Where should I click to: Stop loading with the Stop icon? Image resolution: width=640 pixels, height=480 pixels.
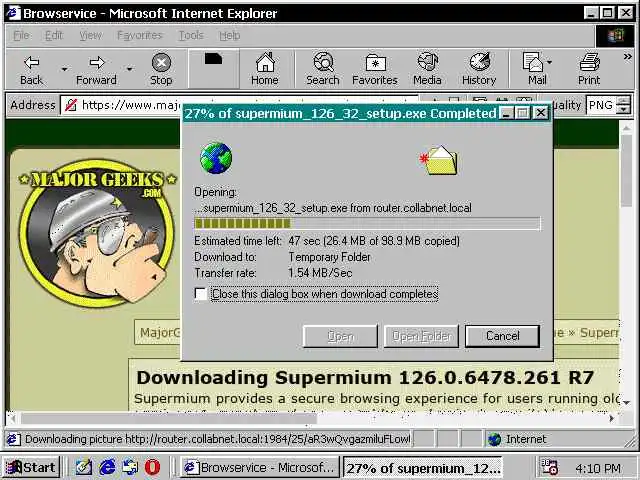pyautogui.click(x=161, y=63)
